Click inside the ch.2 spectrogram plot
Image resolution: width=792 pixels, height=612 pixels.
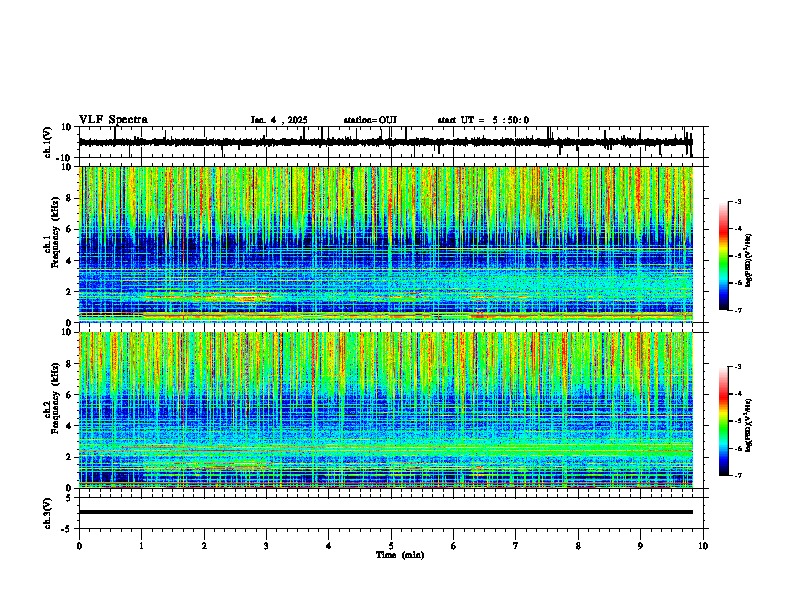tap(386, 410)
